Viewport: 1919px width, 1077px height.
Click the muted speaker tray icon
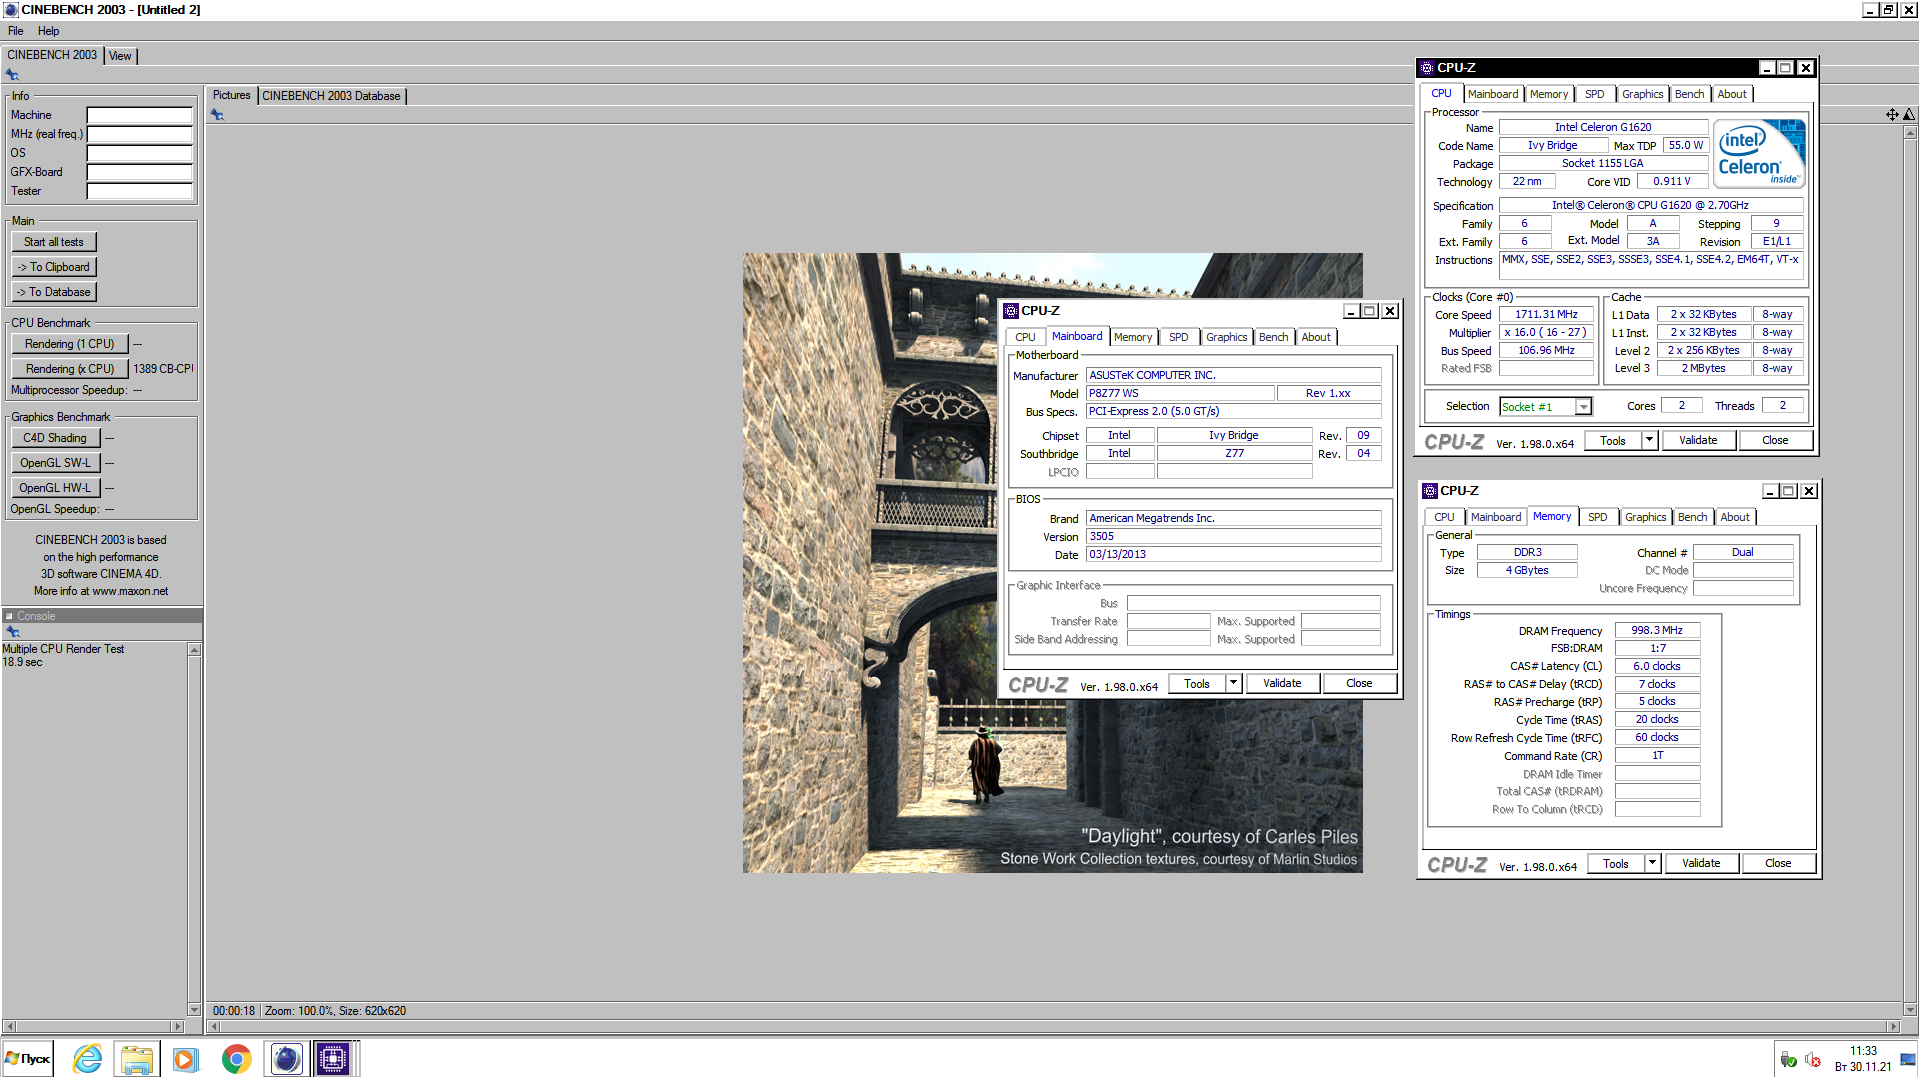[1812, 1060]
